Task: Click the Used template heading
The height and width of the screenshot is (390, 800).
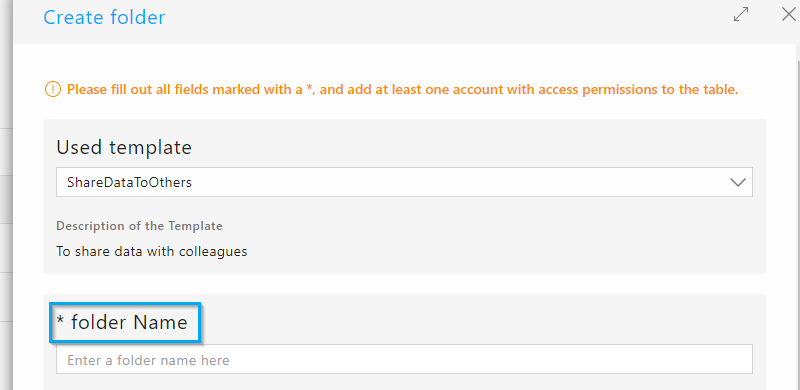Action: pyautogui.click(x=124, y=148)
